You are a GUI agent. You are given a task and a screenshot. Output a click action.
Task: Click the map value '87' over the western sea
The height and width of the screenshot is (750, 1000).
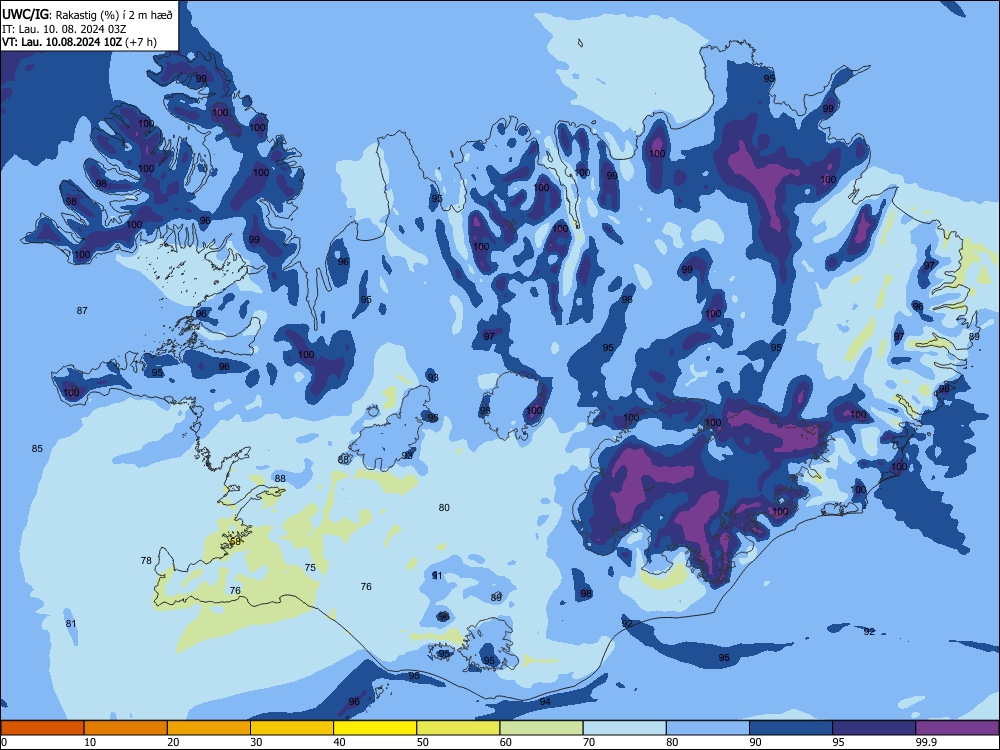coord(82,311)
